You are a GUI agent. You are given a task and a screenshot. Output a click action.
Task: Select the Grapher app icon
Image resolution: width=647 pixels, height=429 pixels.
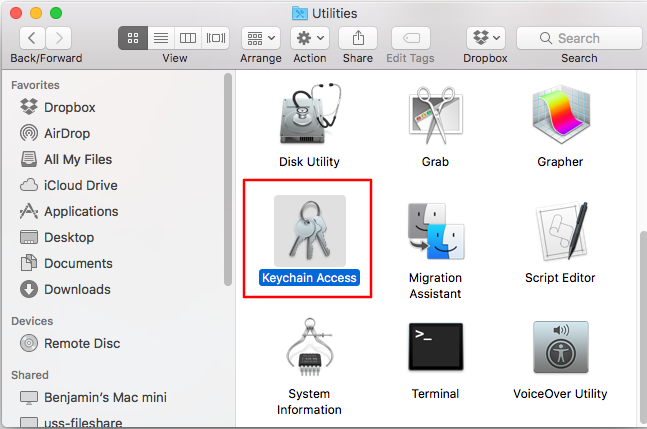click(561, 114)
